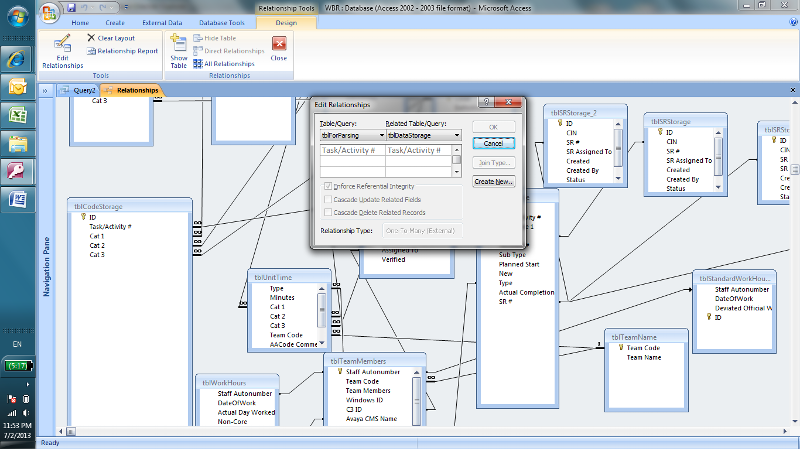Select Team Name field in tblTeamName
This screenshot has width=800, height=449.
pos(644,358)
